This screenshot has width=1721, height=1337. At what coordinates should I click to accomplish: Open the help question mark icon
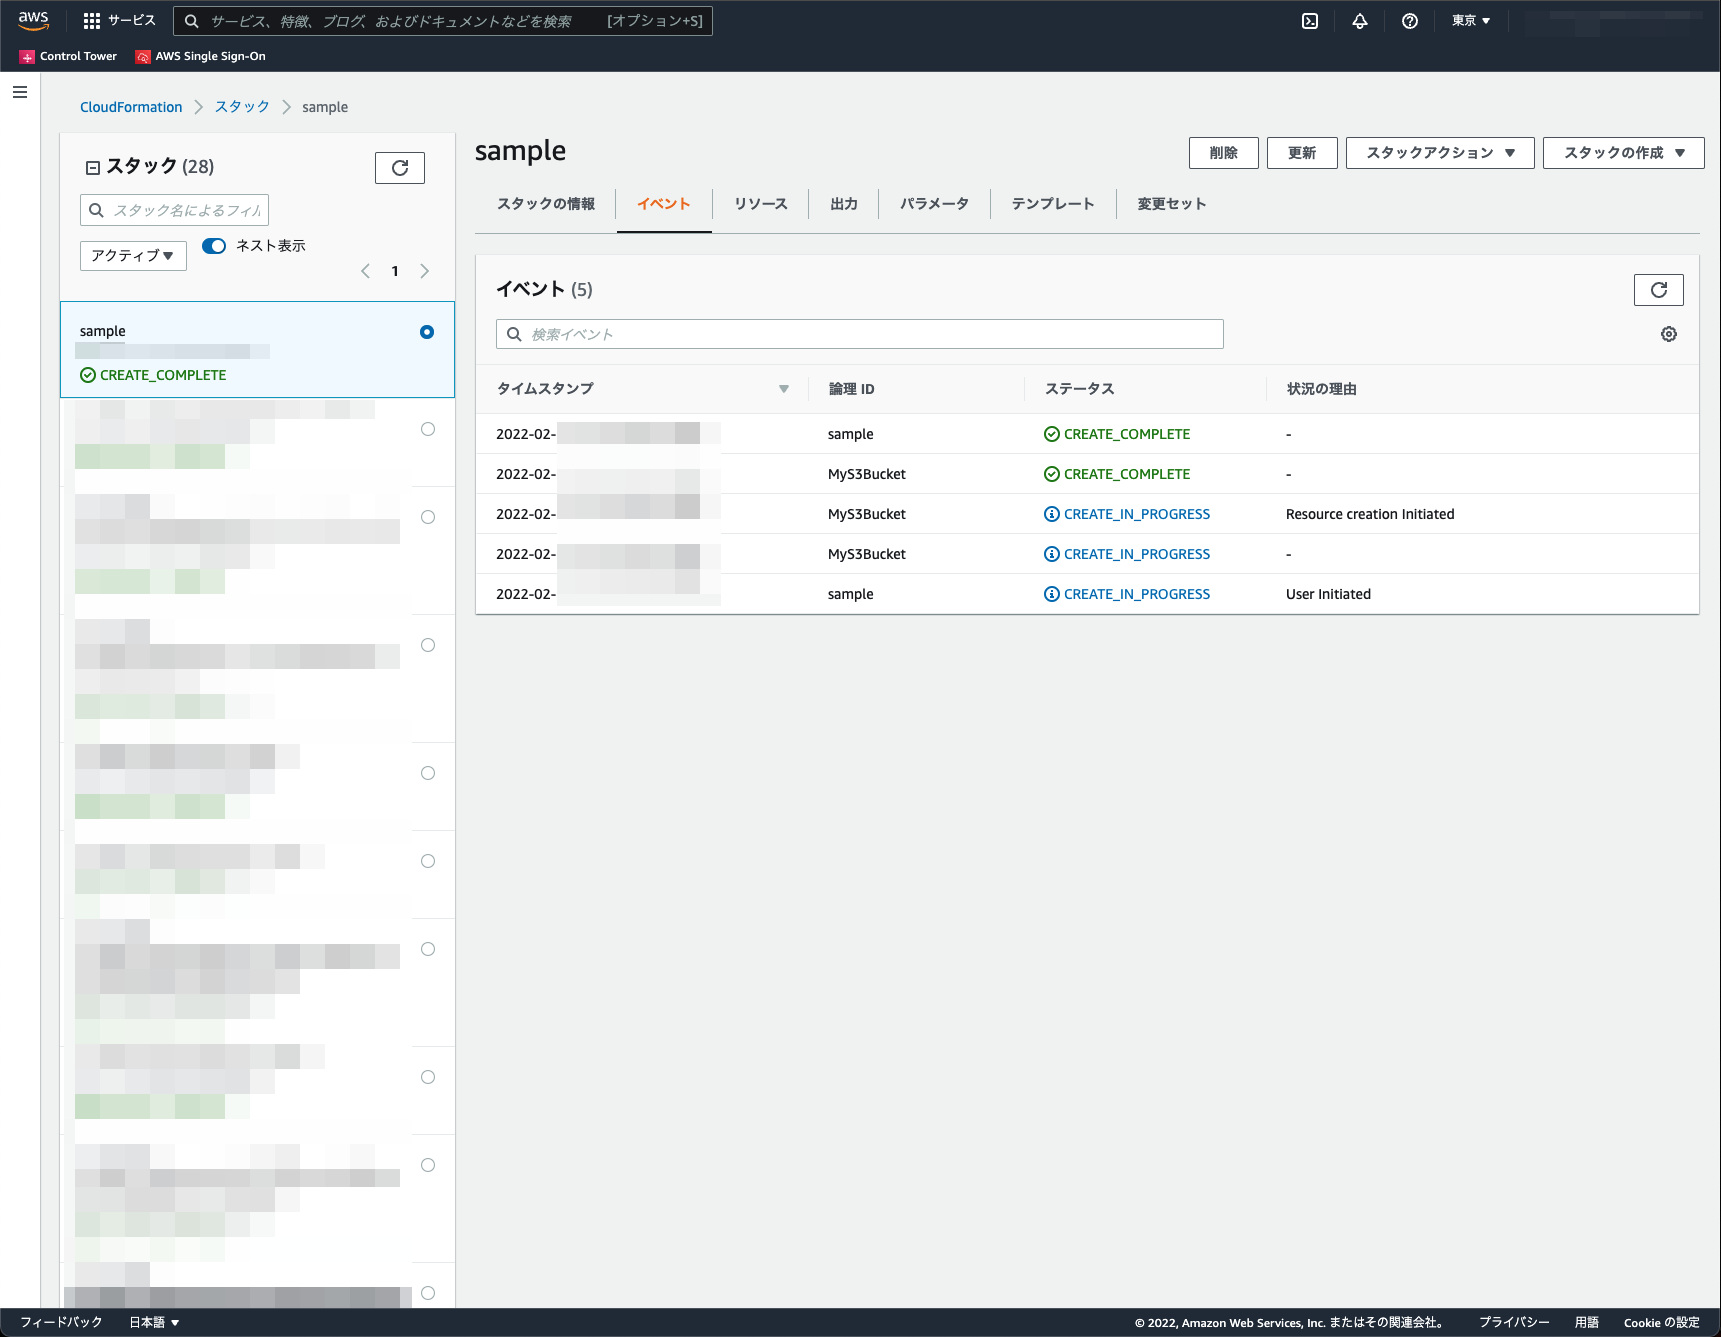coord(1410,21)
